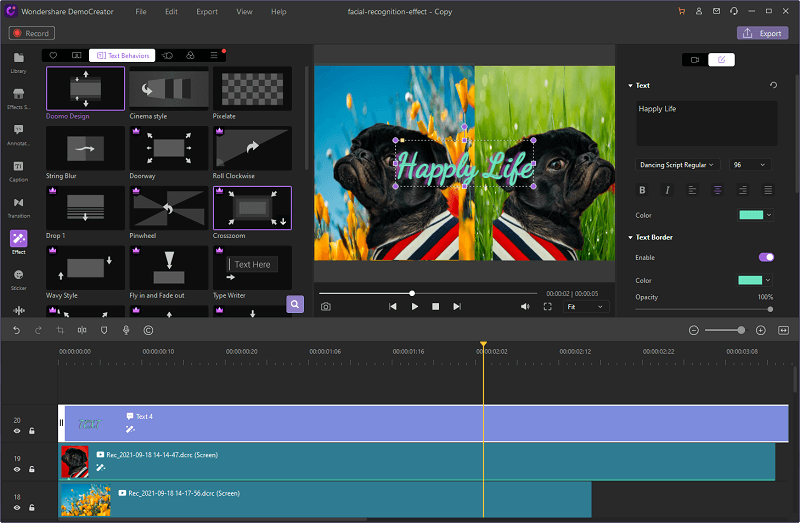
Task: Switch to the video properties tab
Action: [695, 60]
